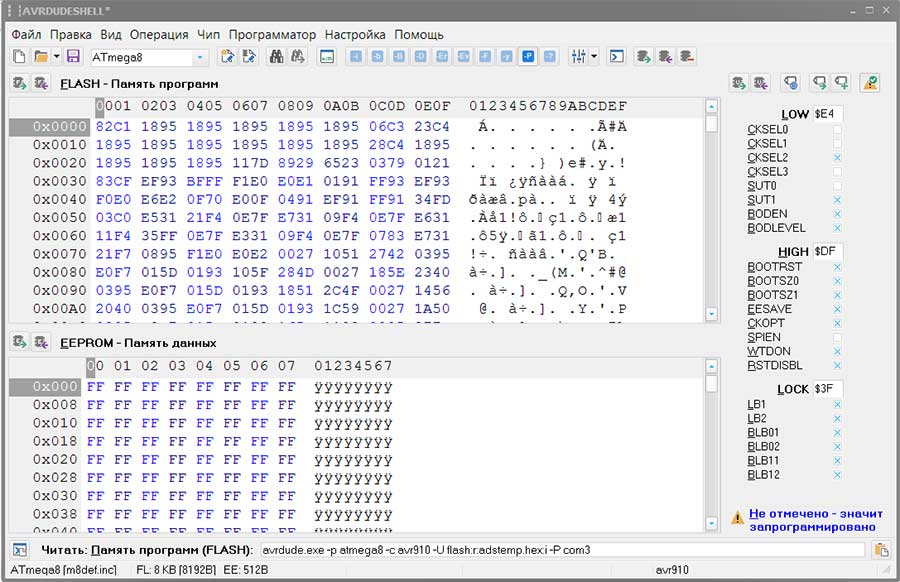Toggle the LB1 lock bit checkbox
This screenshot has width=900, height=582.
[837, 405]
